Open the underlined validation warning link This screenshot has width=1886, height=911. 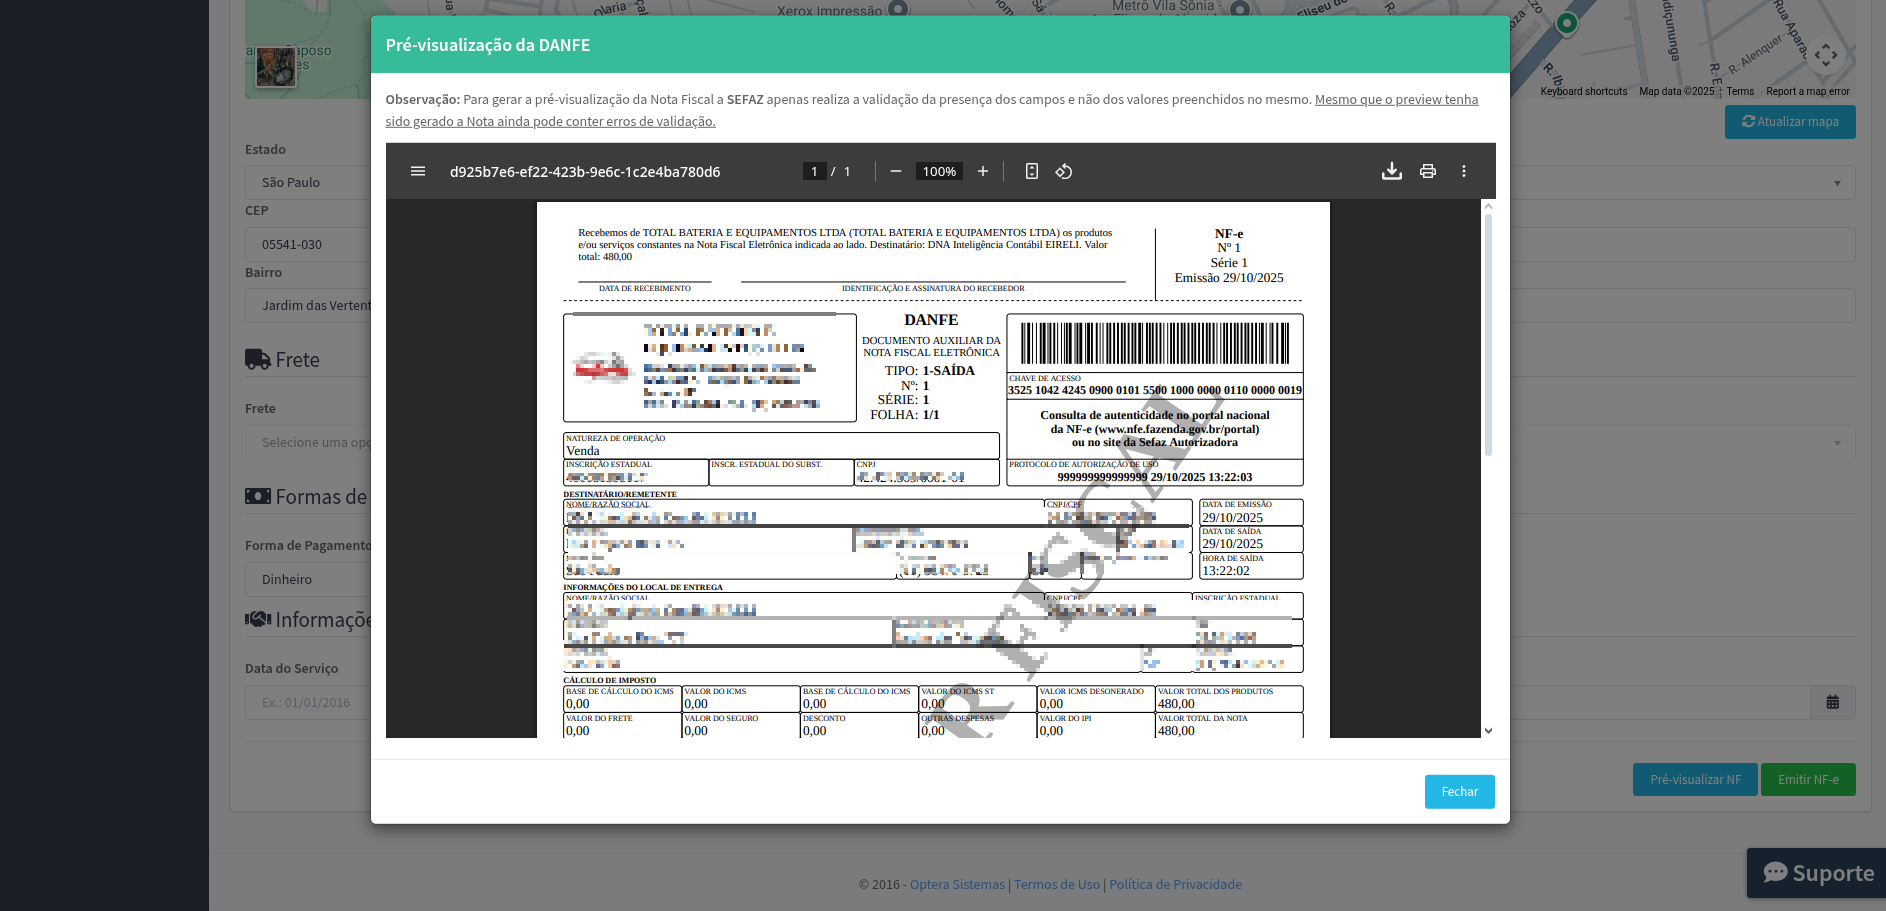click(x=1396, y=100)
